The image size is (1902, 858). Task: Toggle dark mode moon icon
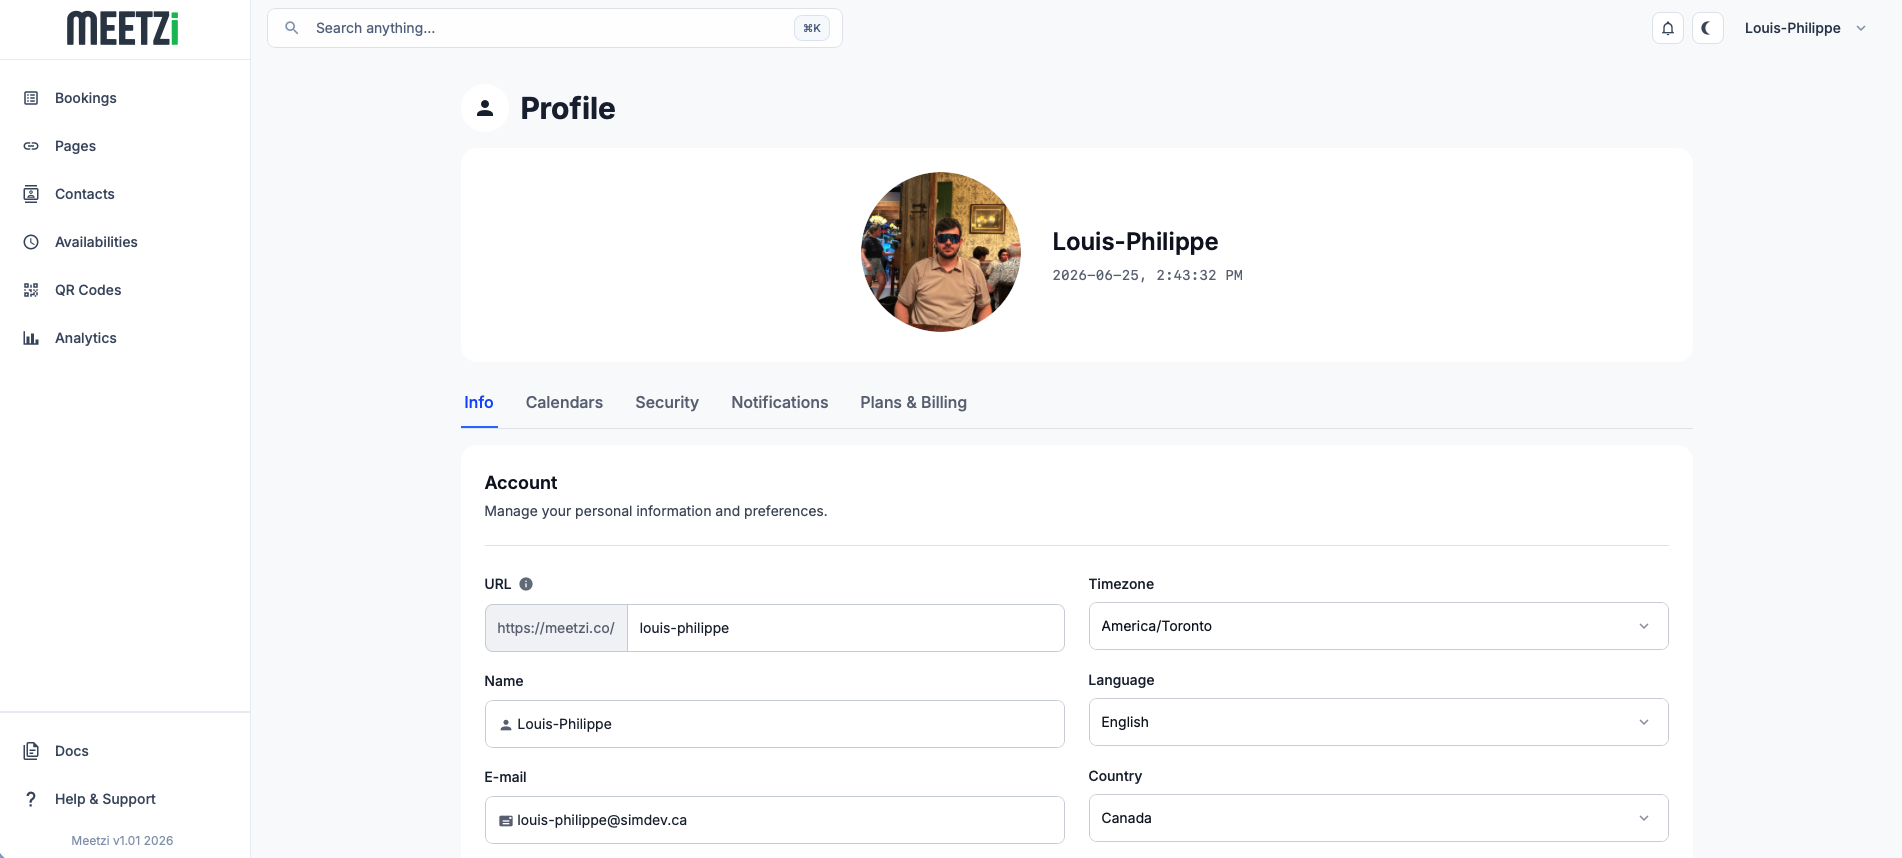coord(1708,28)
